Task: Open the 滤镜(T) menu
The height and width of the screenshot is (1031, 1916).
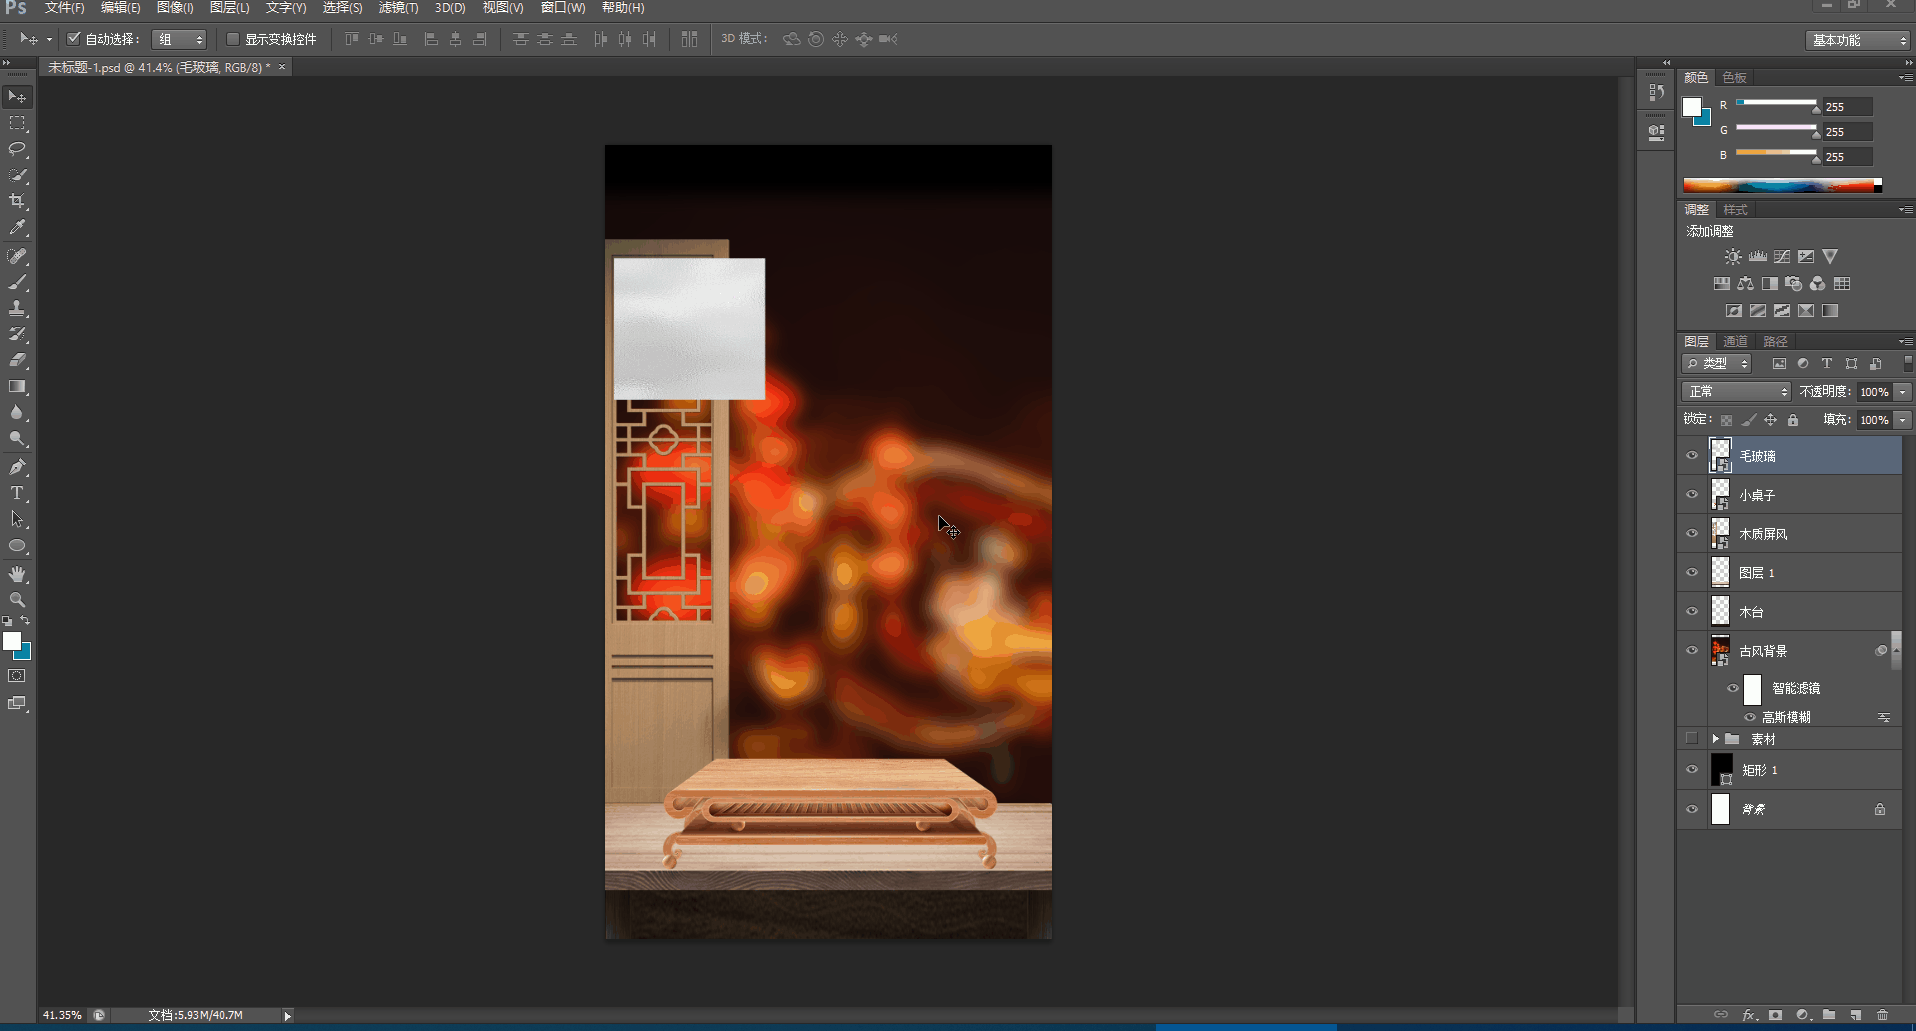Action: coord(398,8)
